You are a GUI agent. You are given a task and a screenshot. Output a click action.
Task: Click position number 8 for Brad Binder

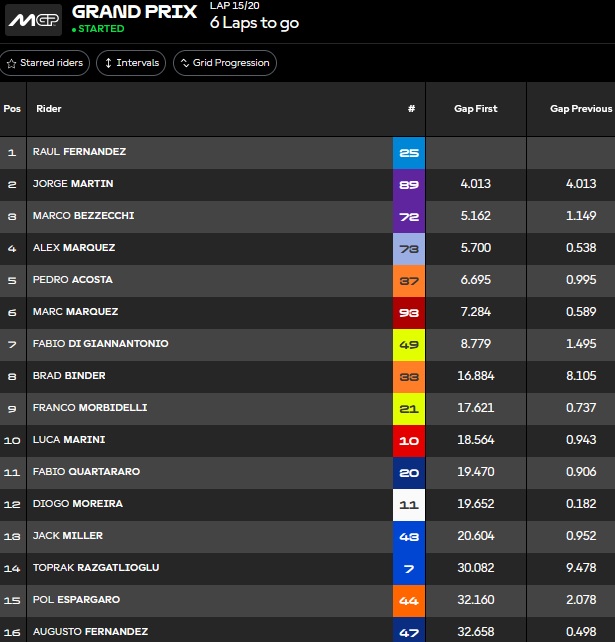[x=12, y=376]
